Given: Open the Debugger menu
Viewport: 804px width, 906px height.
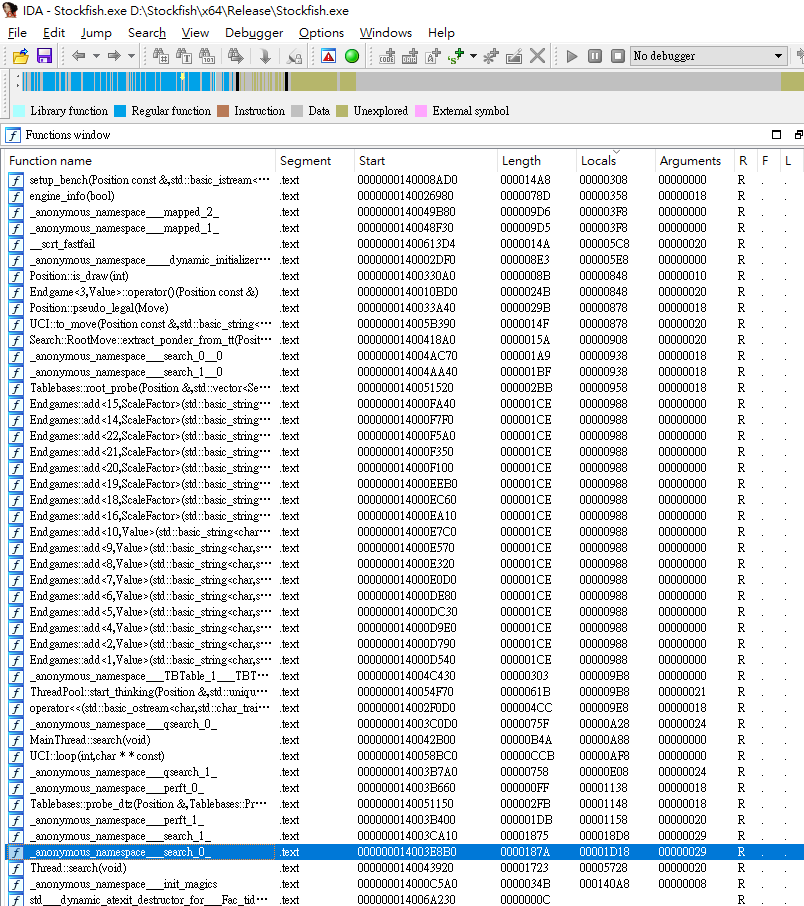Looking at the screenshot, I should pos(254,33).
